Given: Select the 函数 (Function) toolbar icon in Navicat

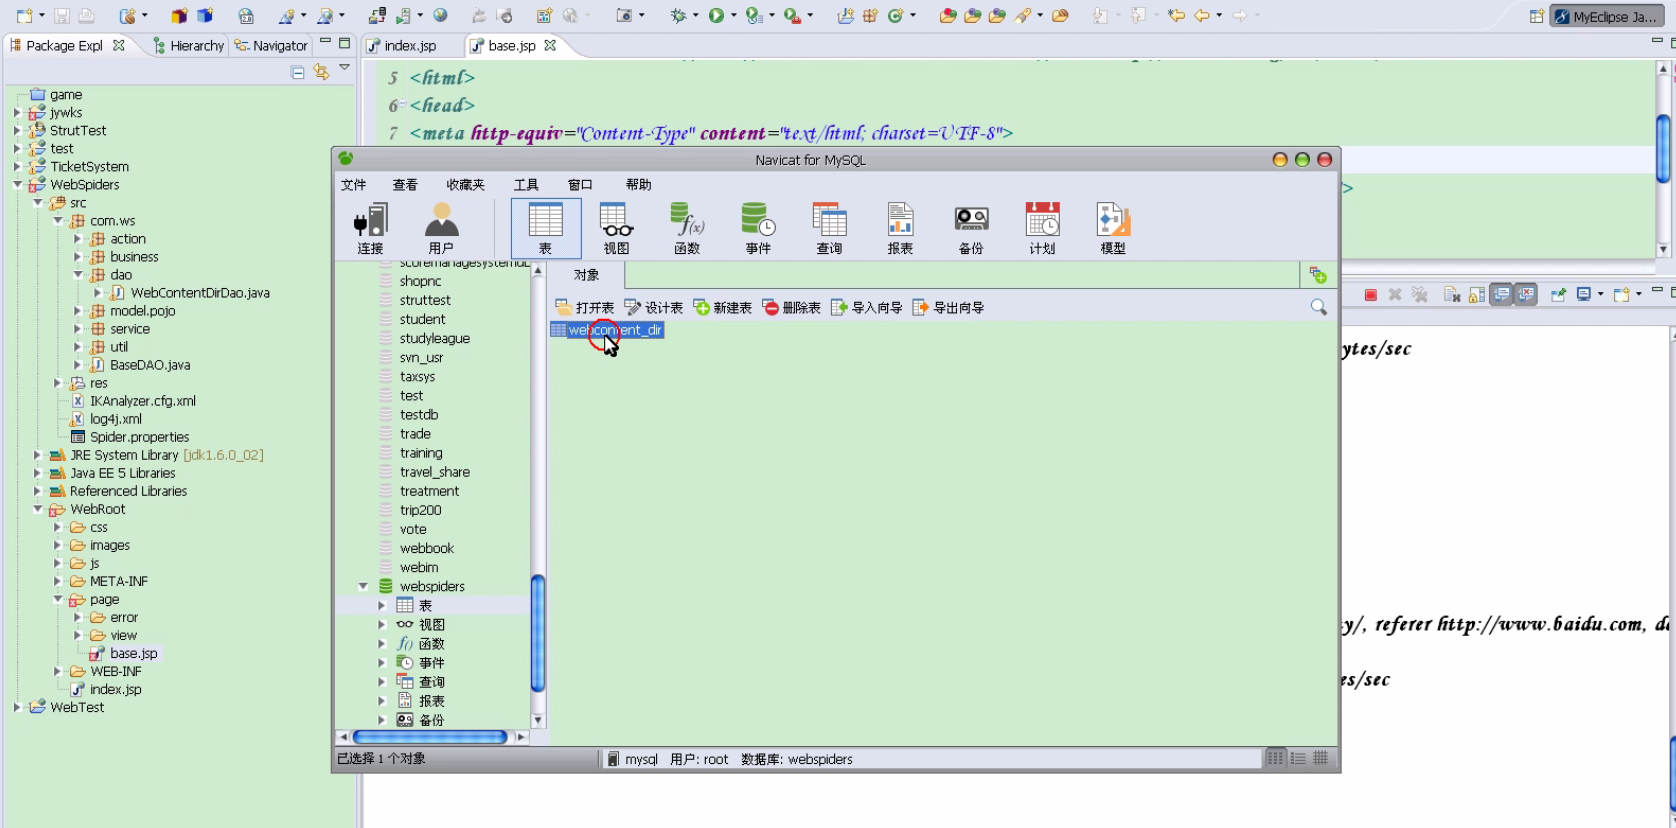Looking at the screenshot, I should coord(687,228).
